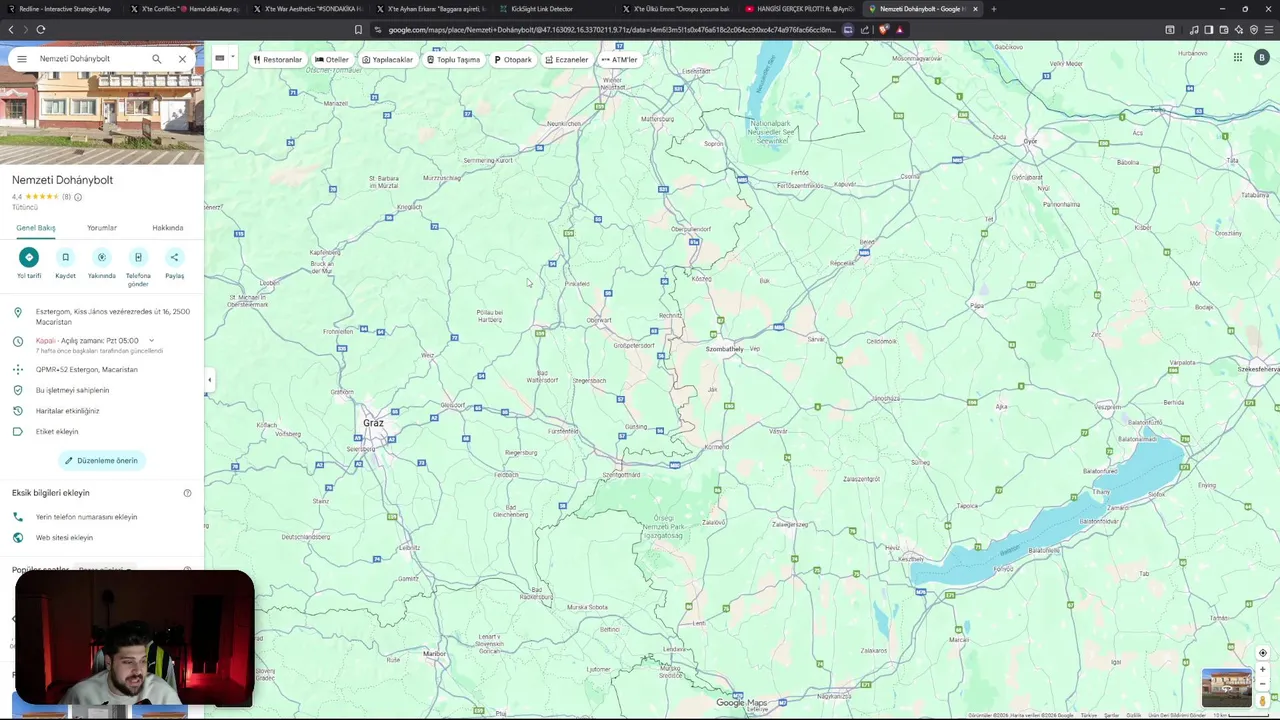This screenshot has height=720, width=1280.
Task: Reload the page
Action: (41, 30)
